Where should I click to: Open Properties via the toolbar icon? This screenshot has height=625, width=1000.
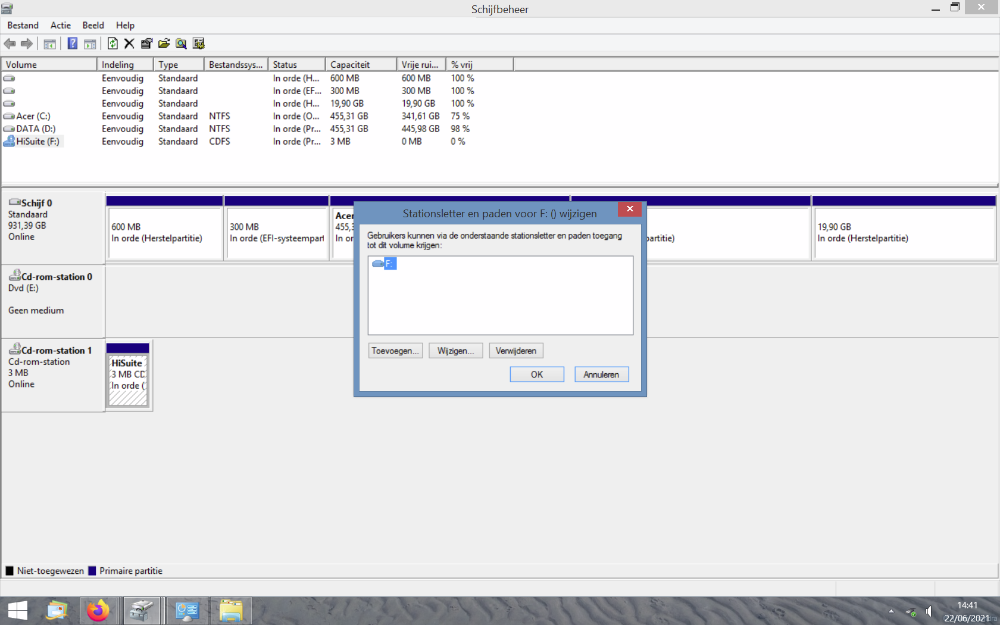pyautogui.click(x=146, y=44)
